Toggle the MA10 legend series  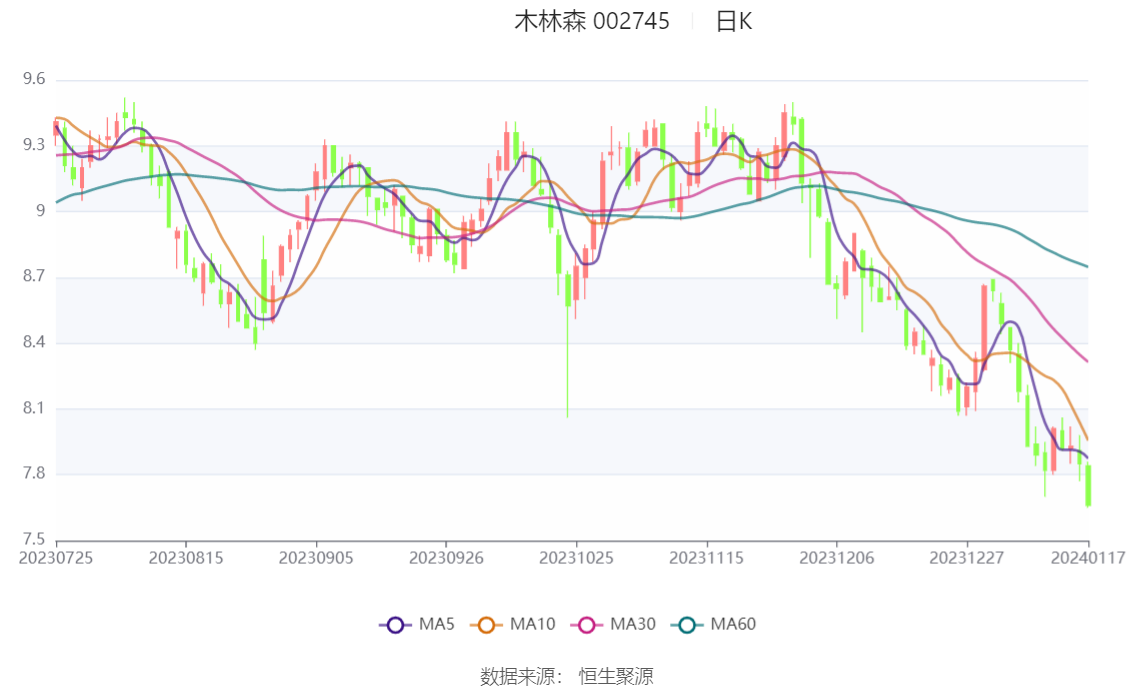513,624
